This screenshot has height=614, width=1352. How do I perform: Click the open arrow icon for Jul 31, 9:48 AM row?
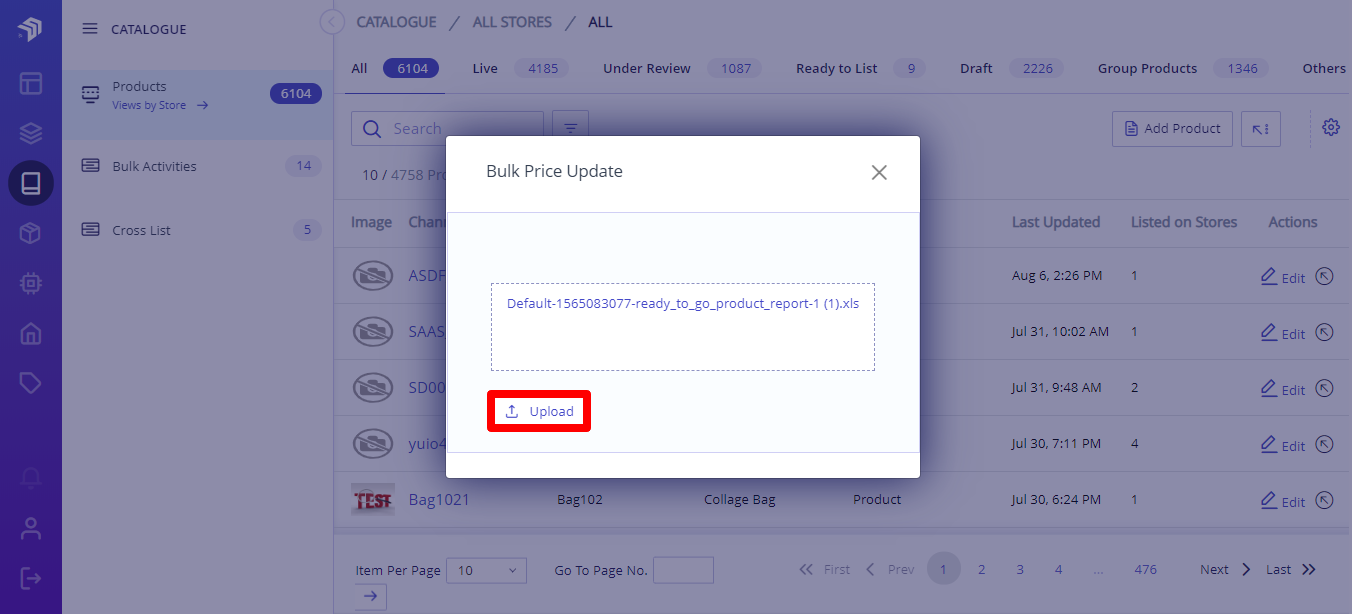point(1325,388)
